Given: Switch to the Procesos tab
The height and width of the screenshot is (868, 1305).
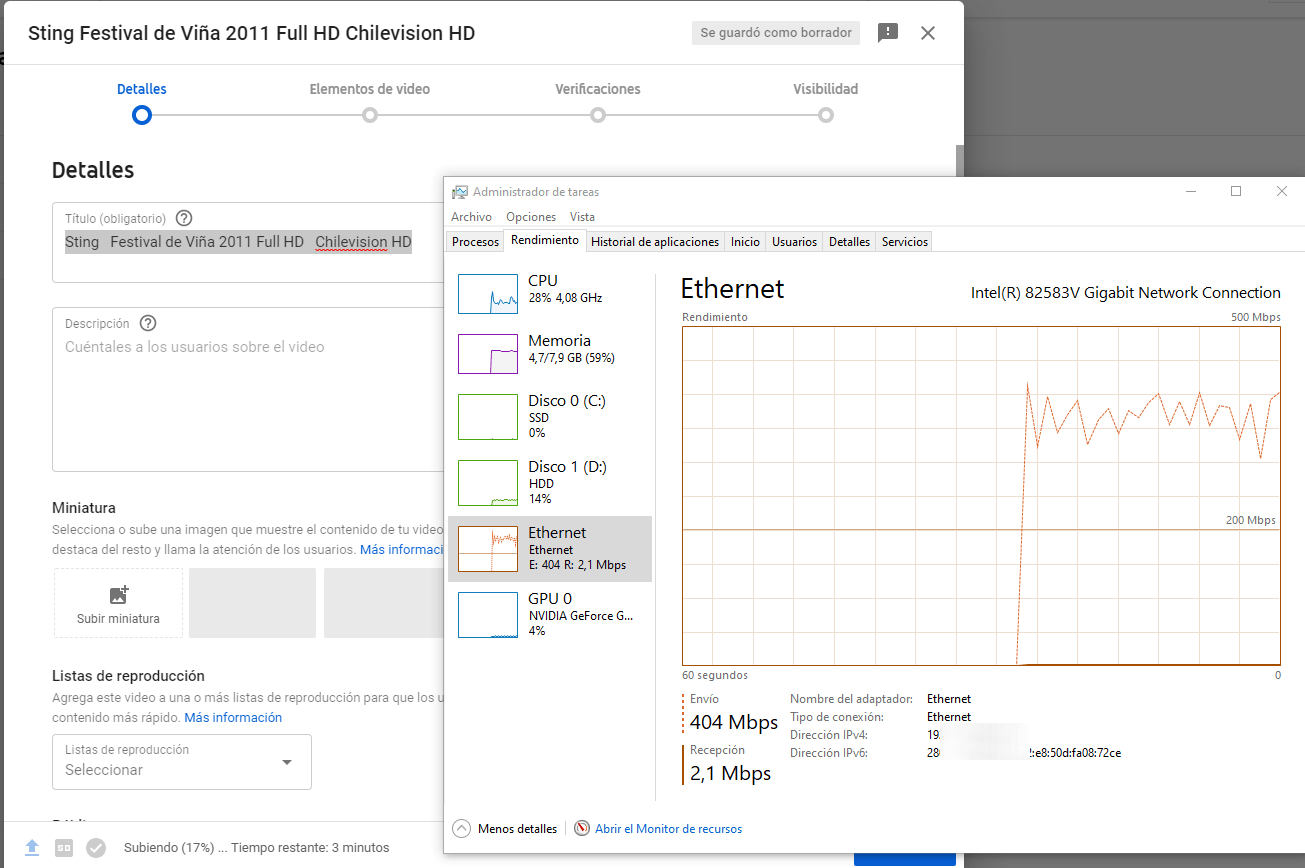Looking at the screenshot, I should click(x=475, y=242).
